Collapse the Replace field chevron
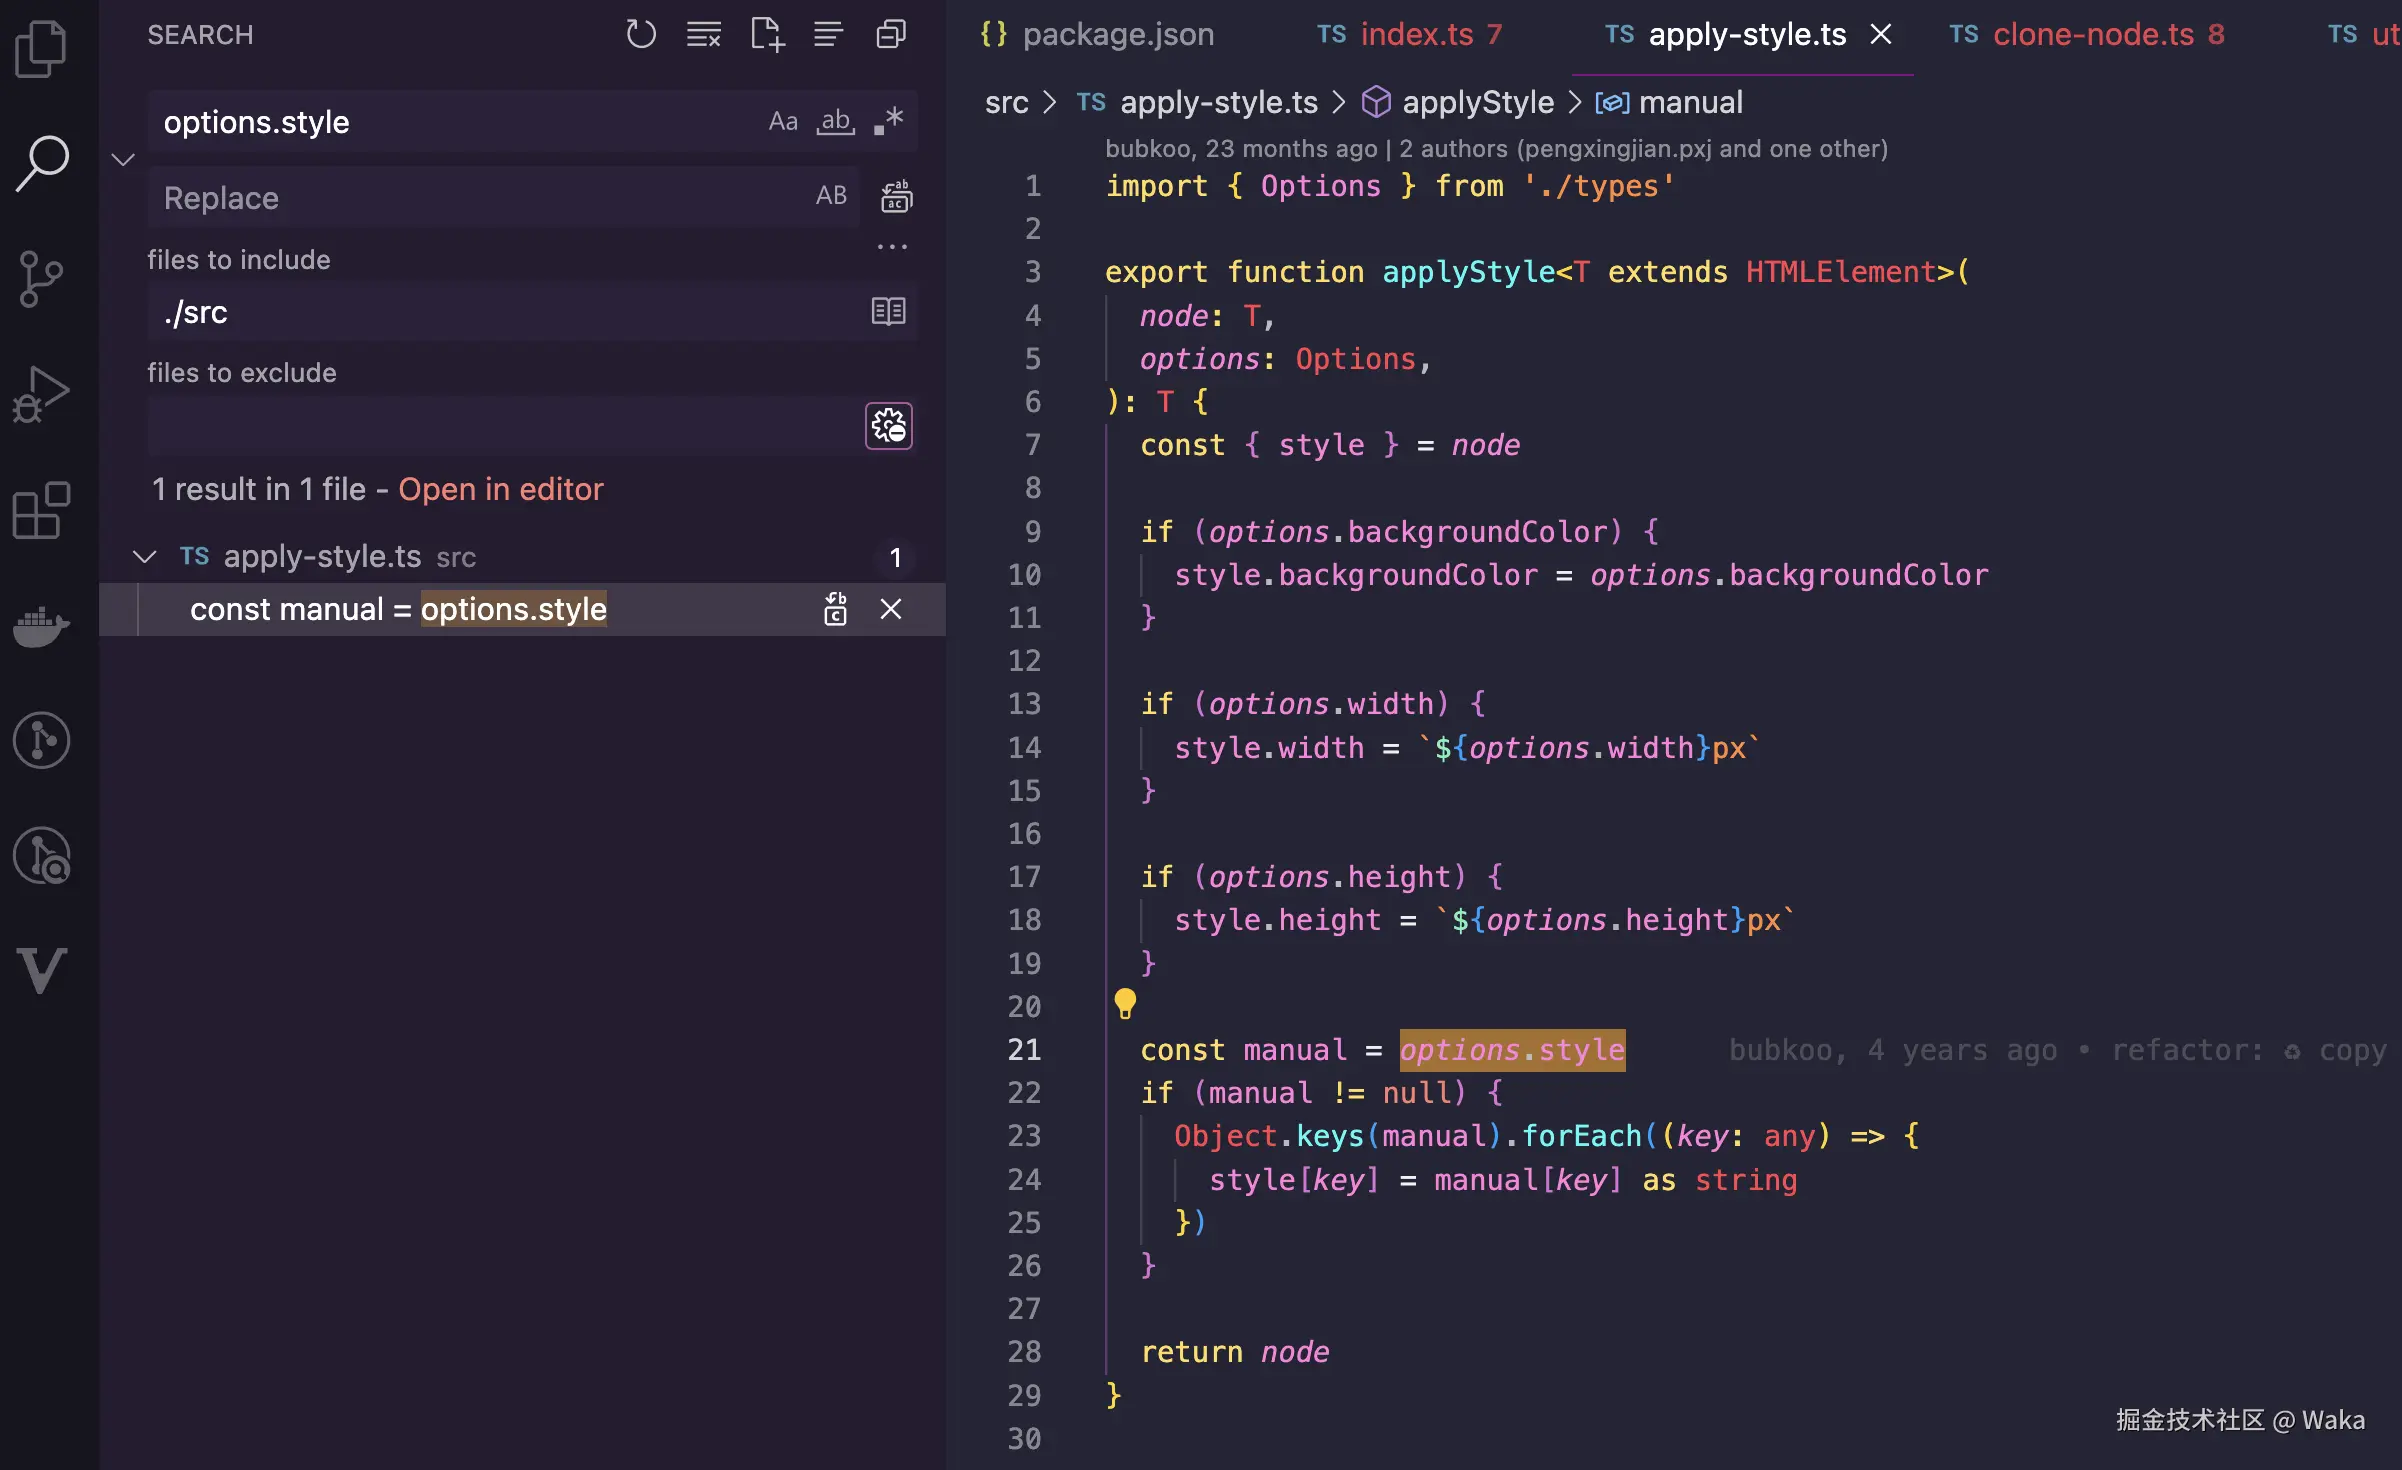2402x1470 pixels. (123, 160)
